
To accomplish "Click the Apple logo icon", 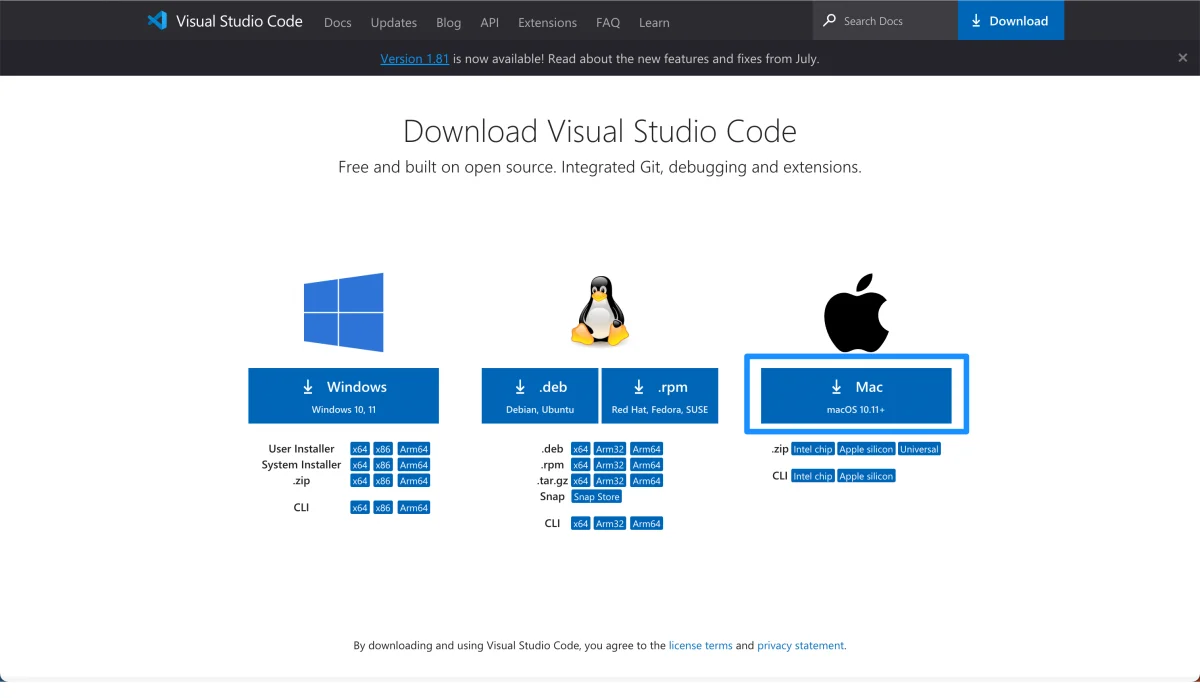I will coord(856,312).
